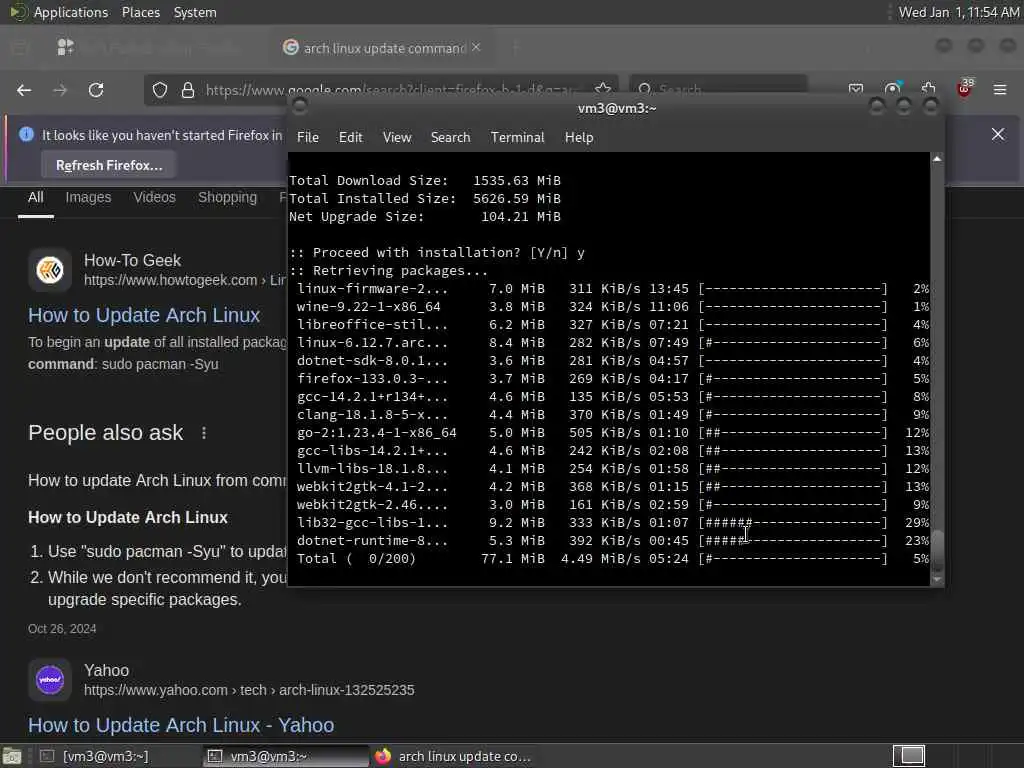Open the Firefox hamburger menu

point(1000,89)
